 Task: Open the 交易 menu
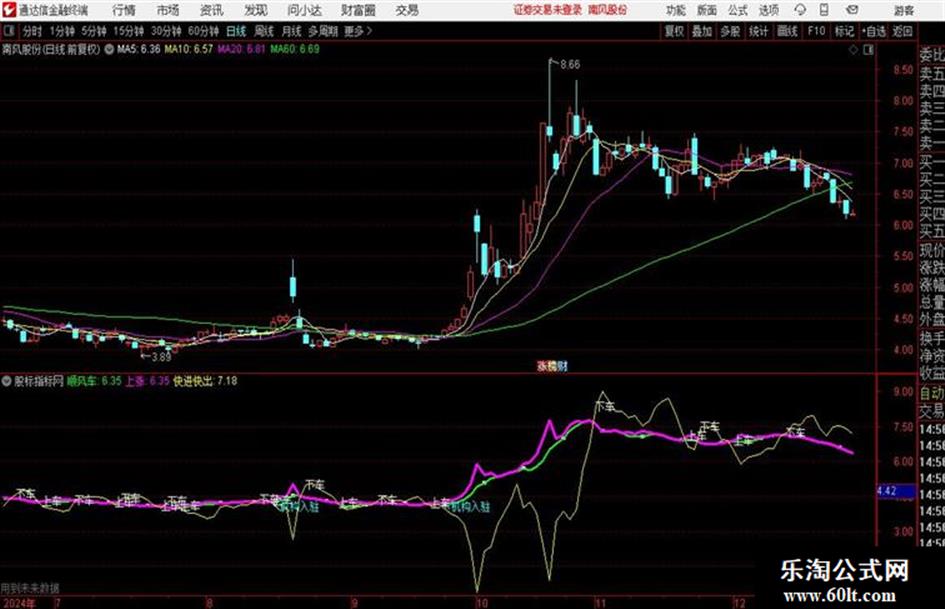(407, 10)
